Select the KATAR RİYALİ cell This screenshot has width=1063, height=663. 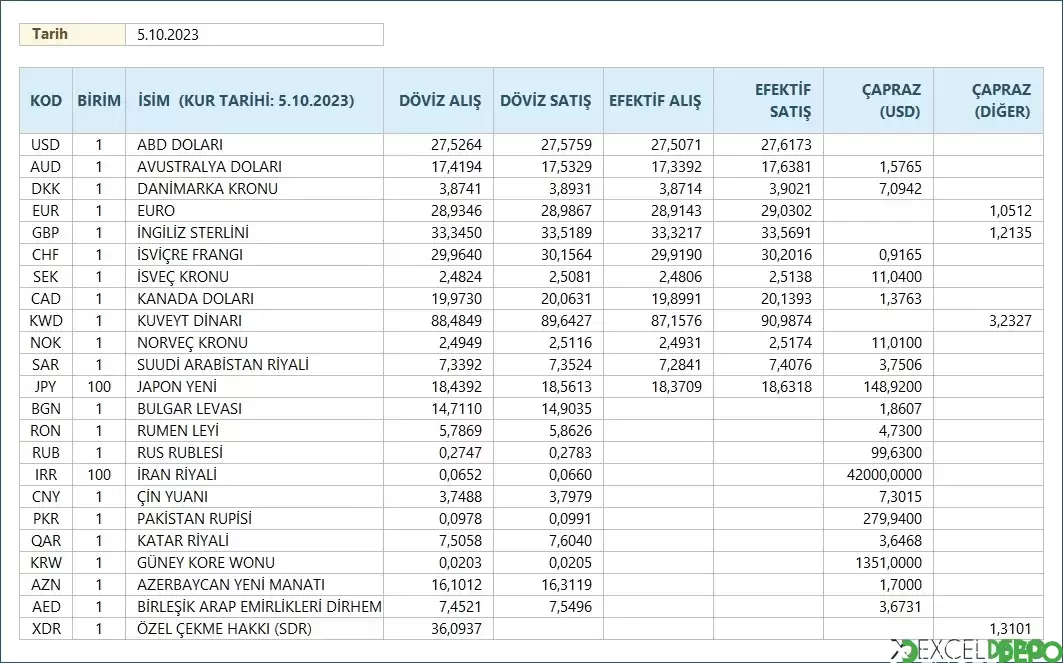tap(254, 541)
